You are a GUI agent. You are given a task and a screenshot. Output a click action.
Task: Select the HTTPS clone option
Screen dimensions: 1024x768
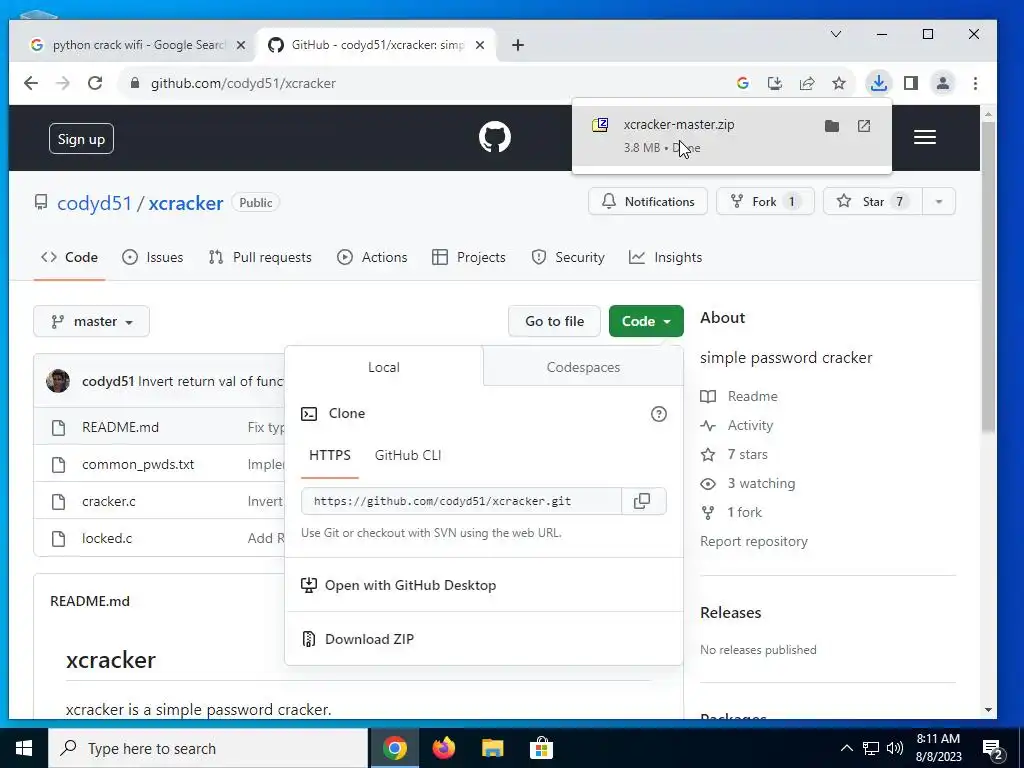coord(330,455)
